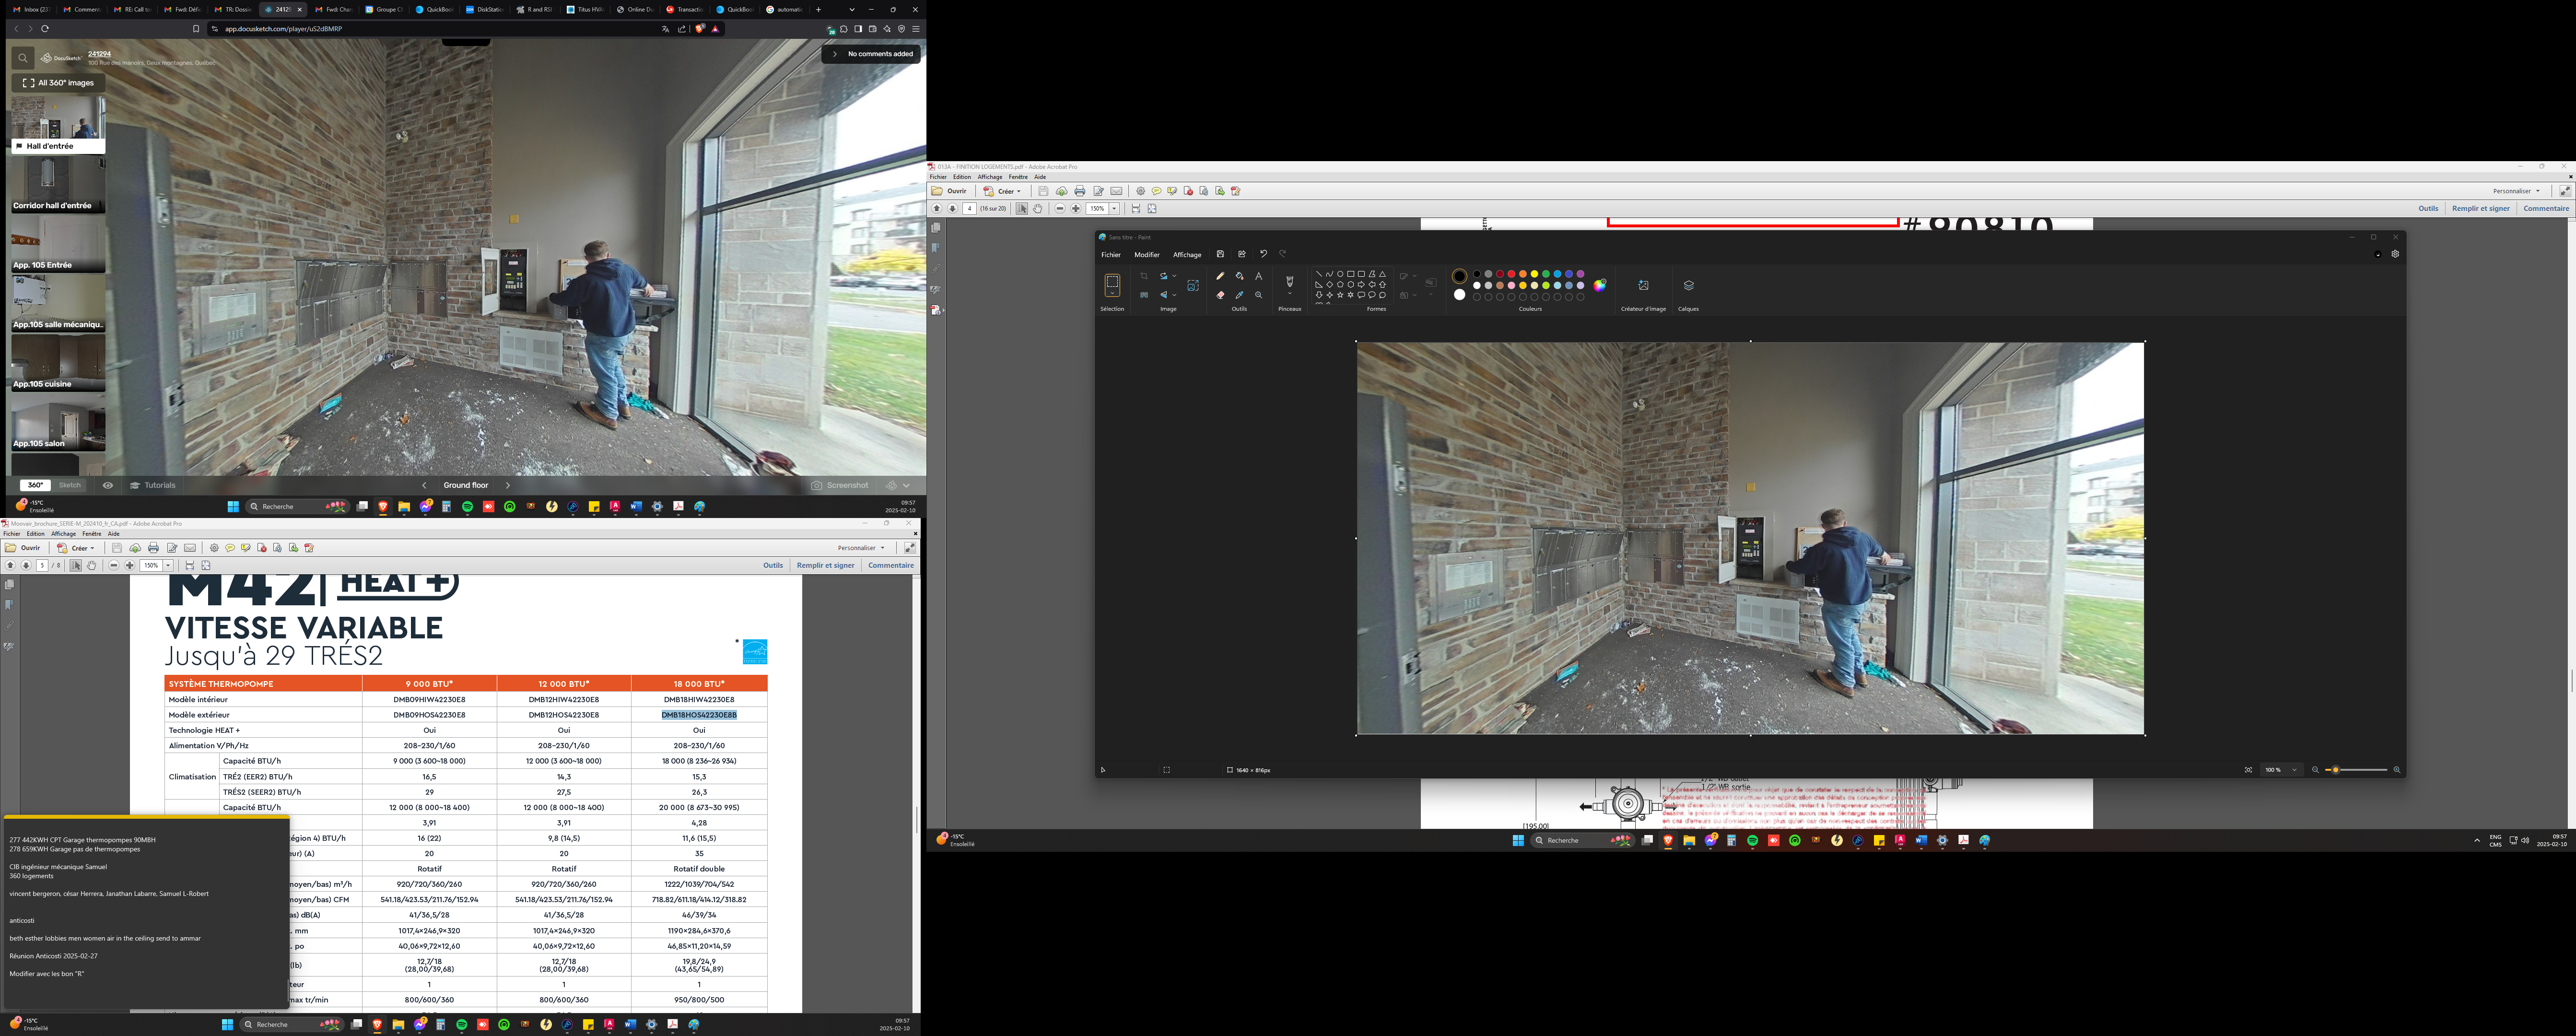Switch the view toggle to 360°
The height and width of the screenshot is (1036, 2576).
tap(35, 486)
